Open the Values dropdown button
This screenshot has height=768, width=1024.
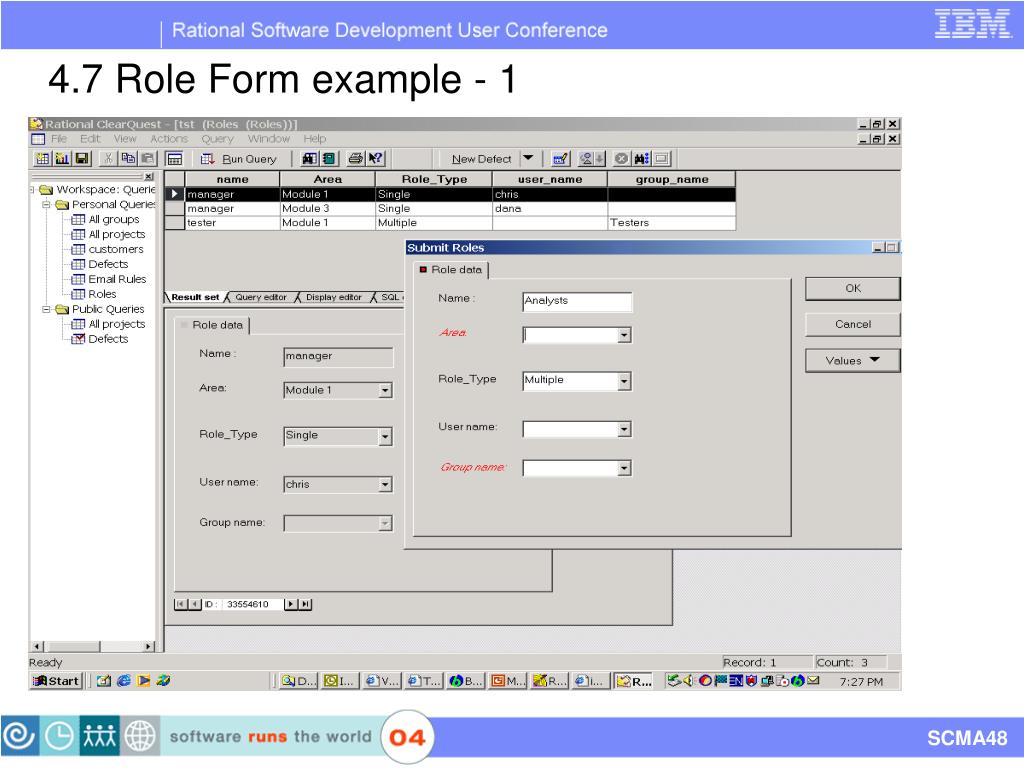[853, 360]
